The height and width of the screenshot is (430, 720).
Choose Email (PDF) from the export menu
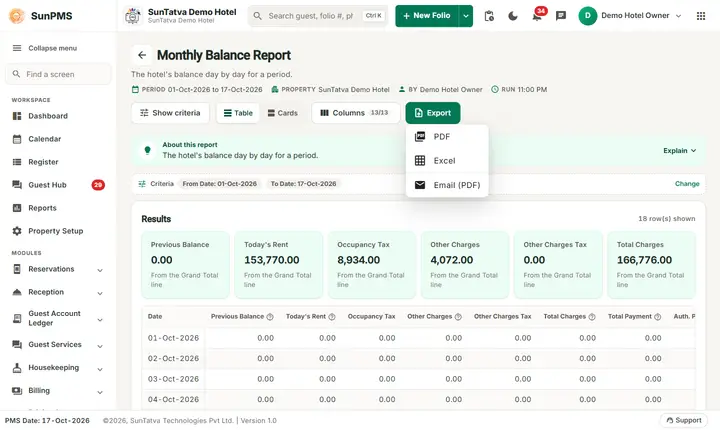tap(447, 185)
